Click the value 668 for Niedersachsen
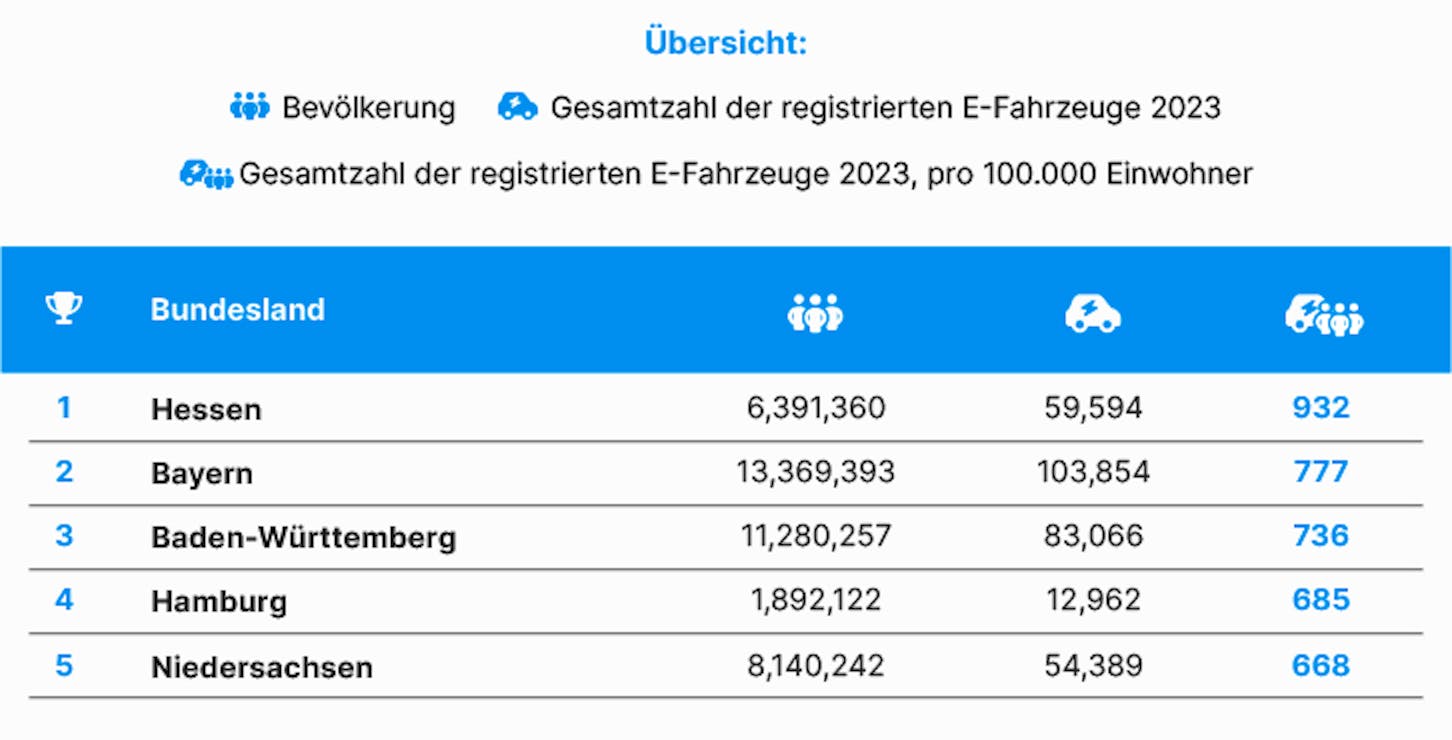This screenshot has height=740, width=1452. [1321, 665]
